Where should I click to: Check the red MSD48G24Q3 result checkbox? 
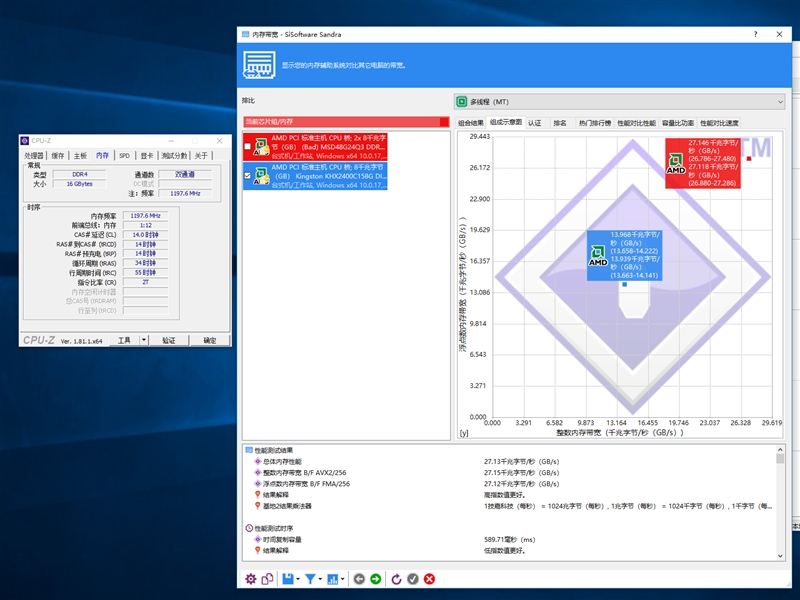pyautogui.click(x=247, y=146)
